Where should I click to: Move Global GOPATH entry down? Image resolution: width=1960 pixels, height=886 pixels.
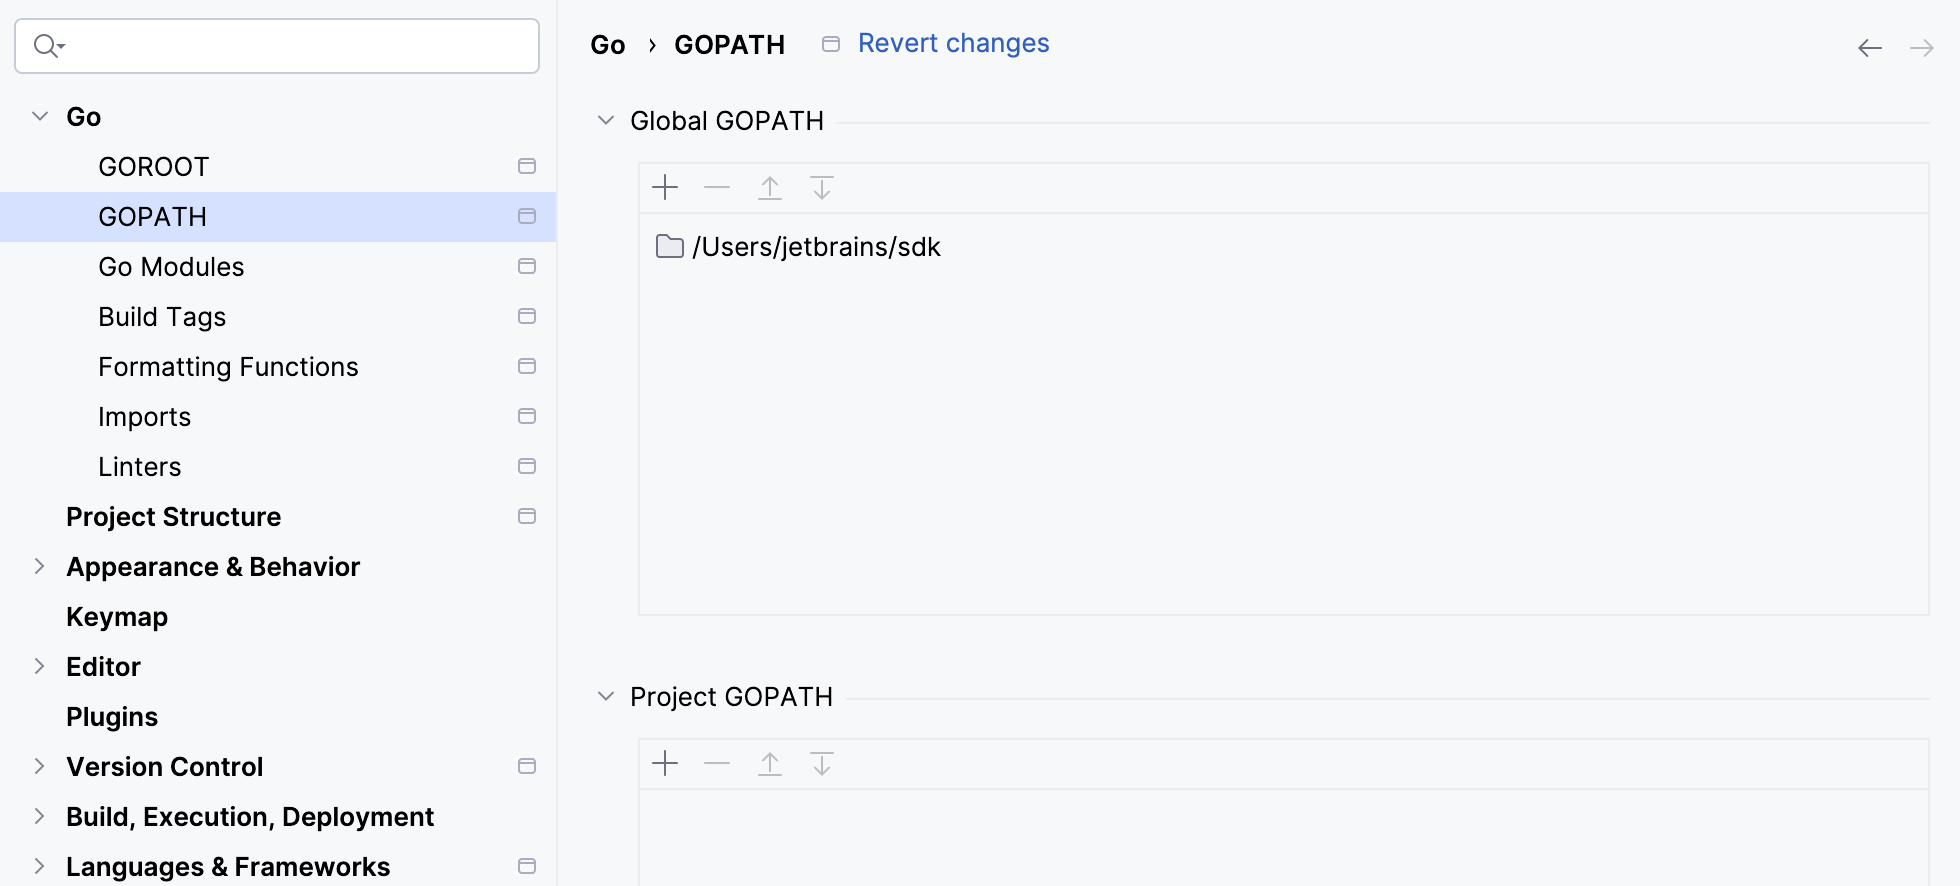(x=822, y=187)
